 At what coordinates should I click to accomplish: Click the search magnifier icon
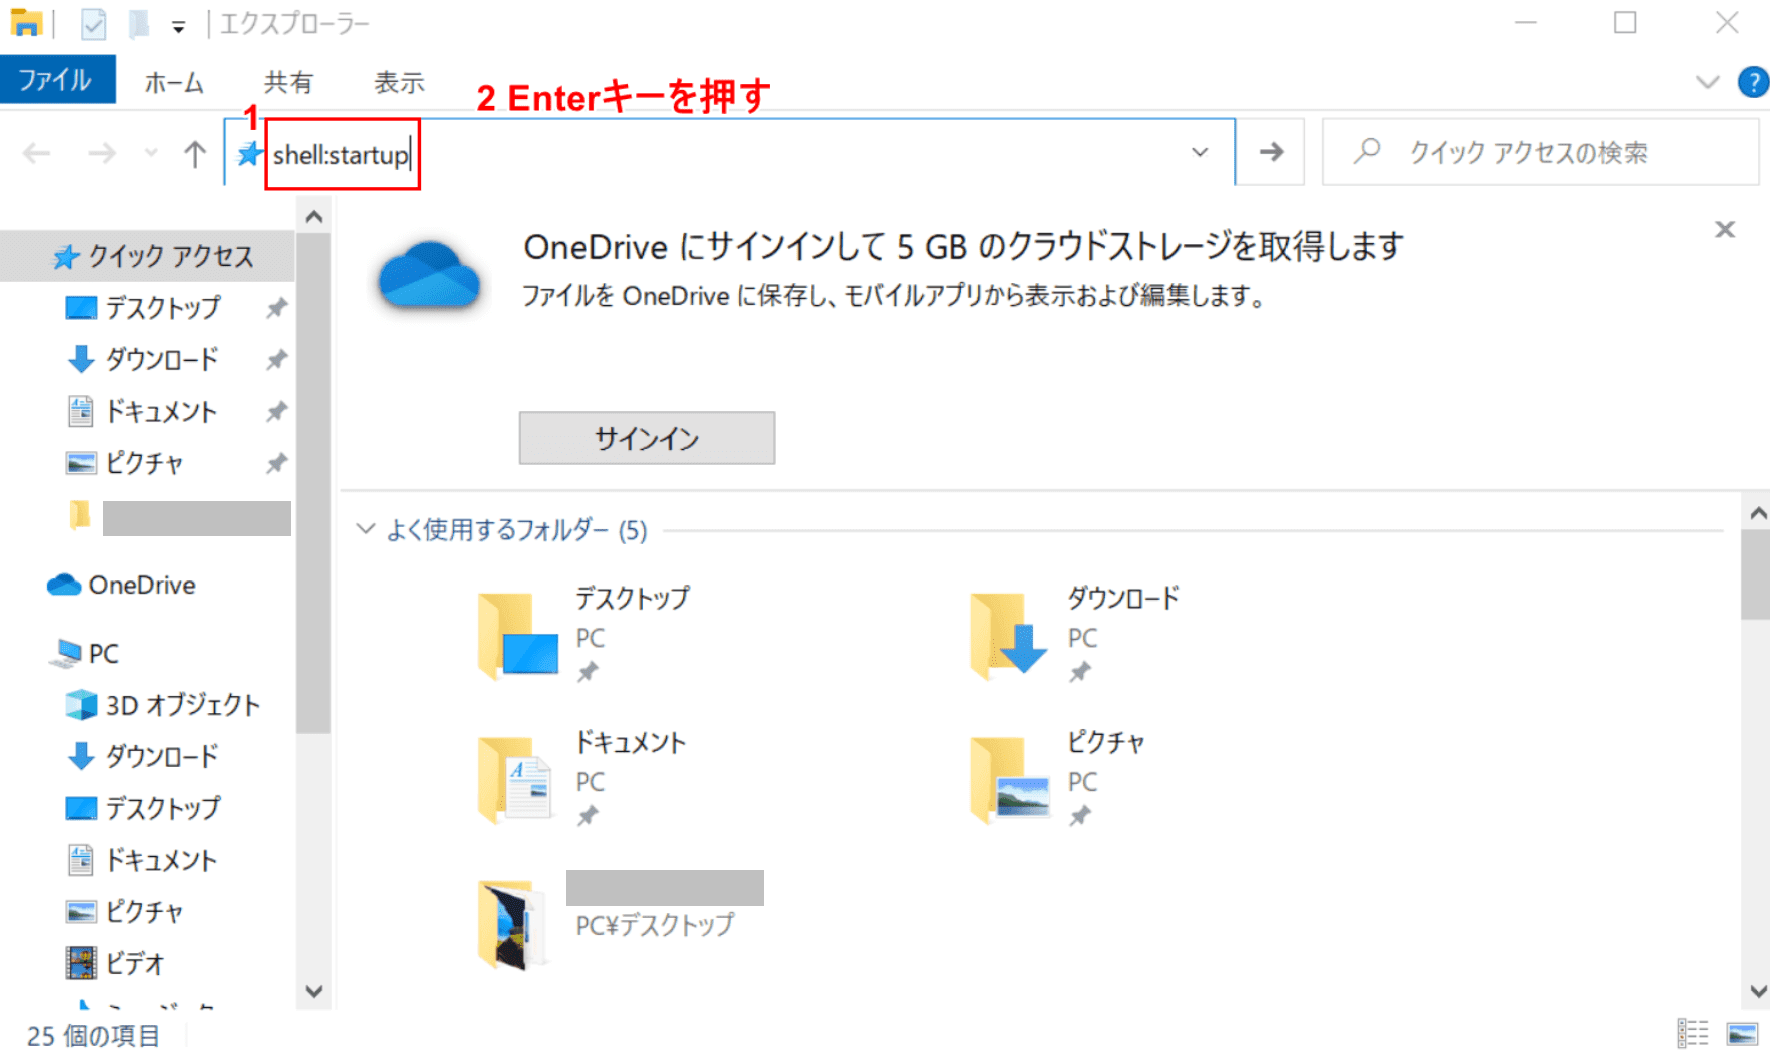tap(1367, 151)
